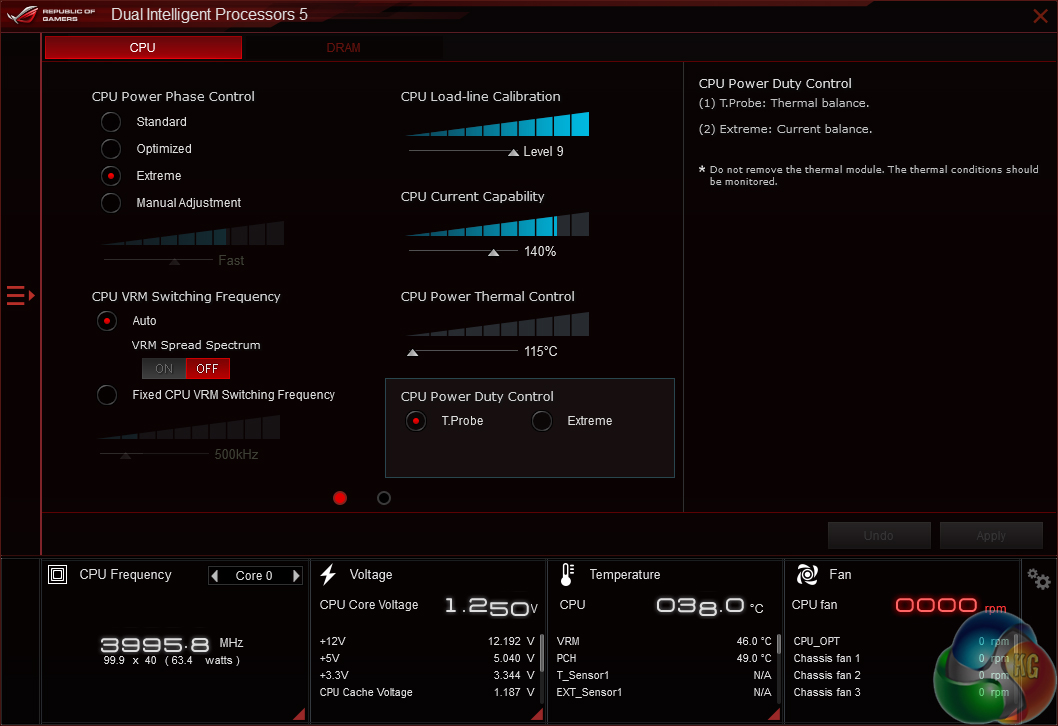Viewport: 1058px width, 726px height.
Task: Select T.Probe power duty control
Action: tap(416, 421)
